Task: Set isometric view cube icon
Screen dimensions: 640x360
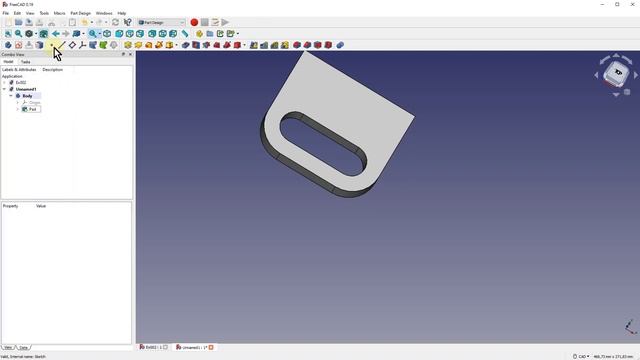Action: coord(107,34)
